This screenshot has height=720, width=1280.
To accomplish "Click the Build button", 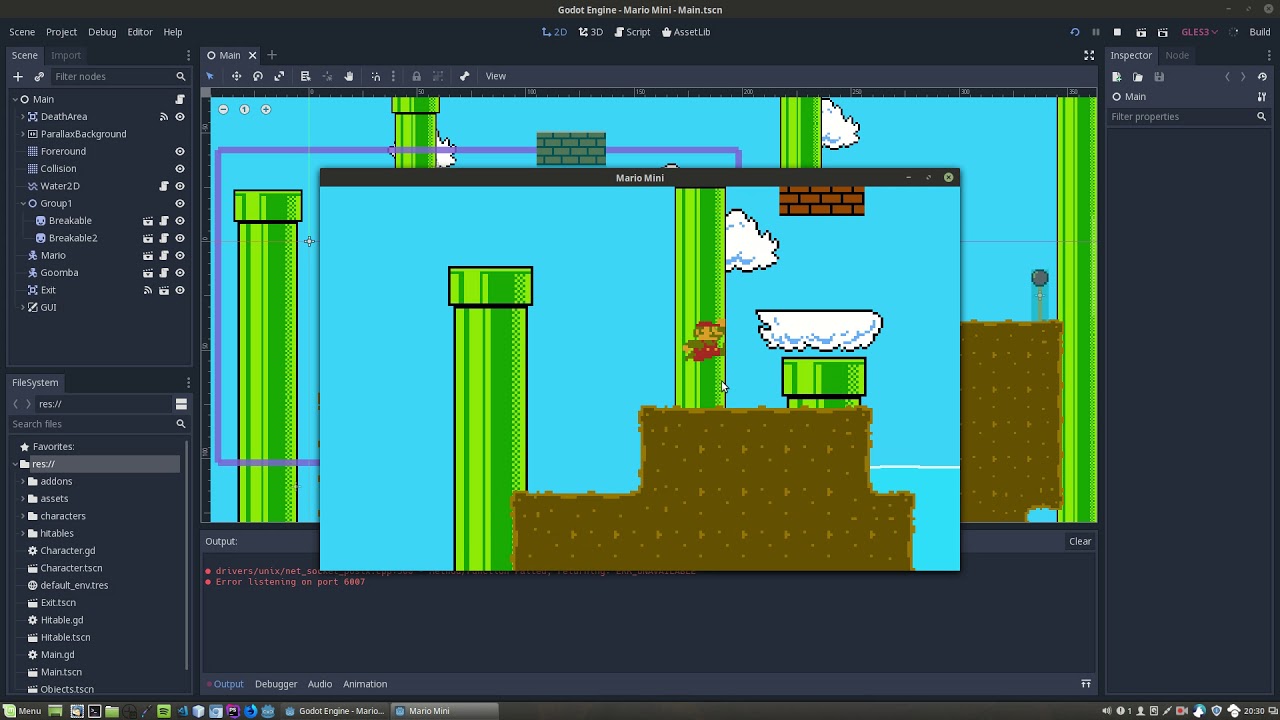I will click(1260, 32).
